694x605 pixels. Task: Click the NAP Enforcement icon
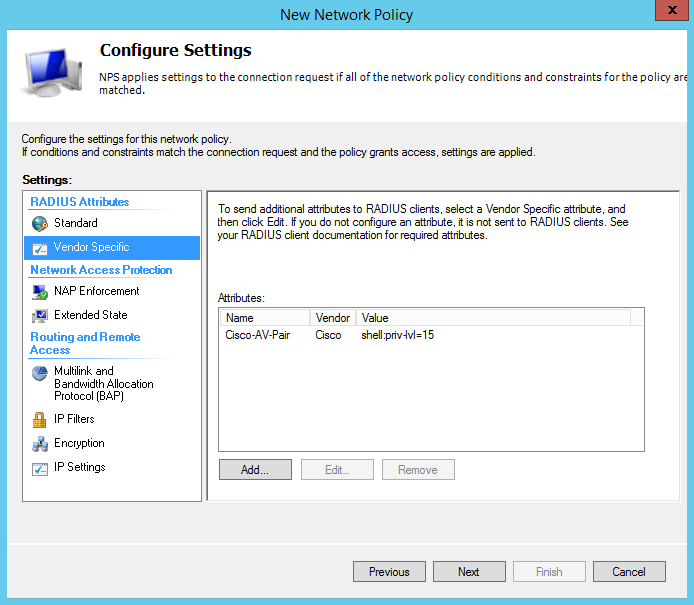(x=39, y=292)
